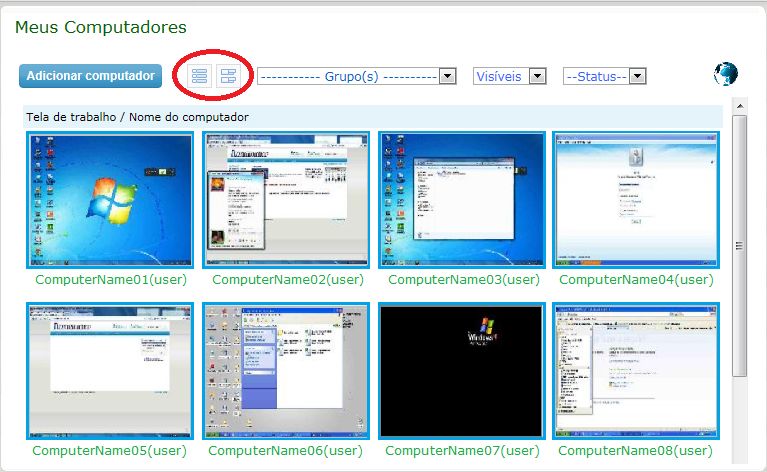
Task: Switch to list view icon
Action: coord(200,76)
